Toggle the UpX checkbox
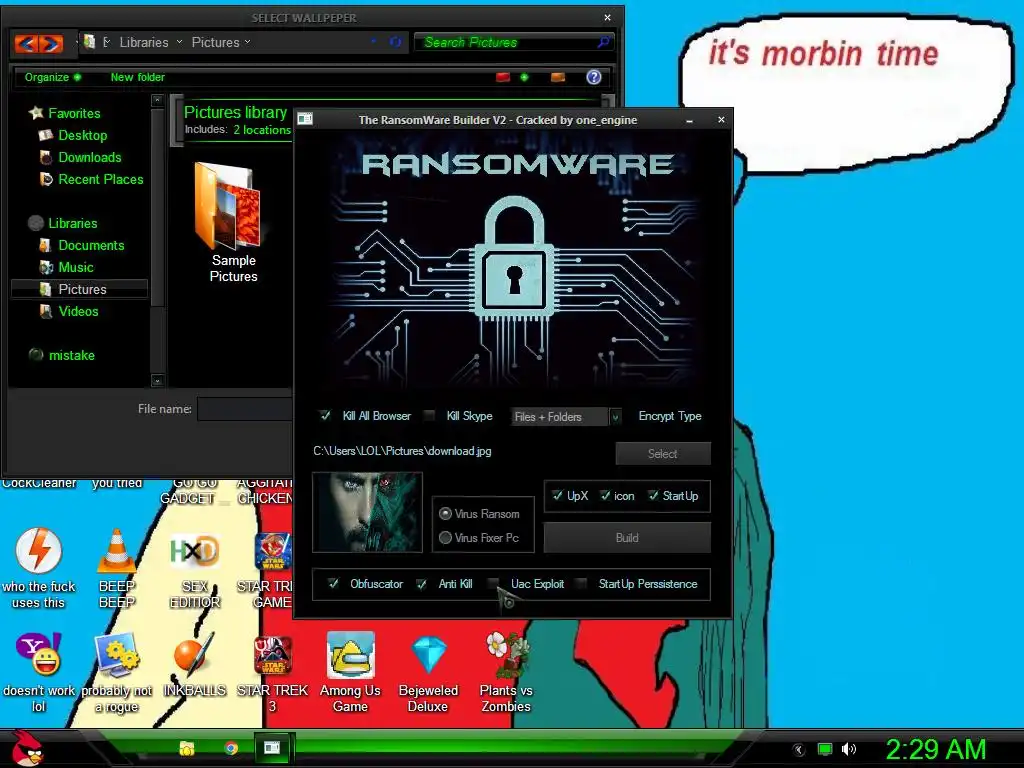Screen dimensions: 1024x768 (556, 496)
